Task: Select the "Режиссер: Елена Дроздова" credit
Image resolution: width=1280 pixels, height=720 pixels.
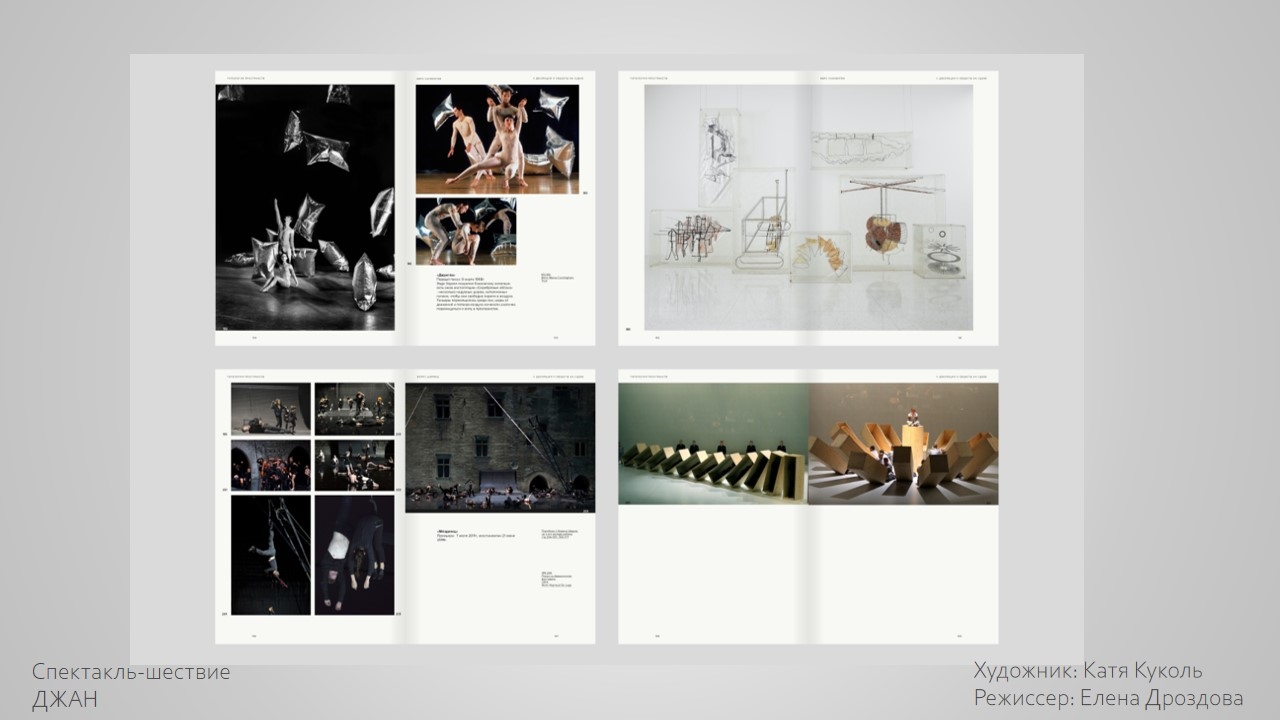Action: click(x=1109, y=698)
